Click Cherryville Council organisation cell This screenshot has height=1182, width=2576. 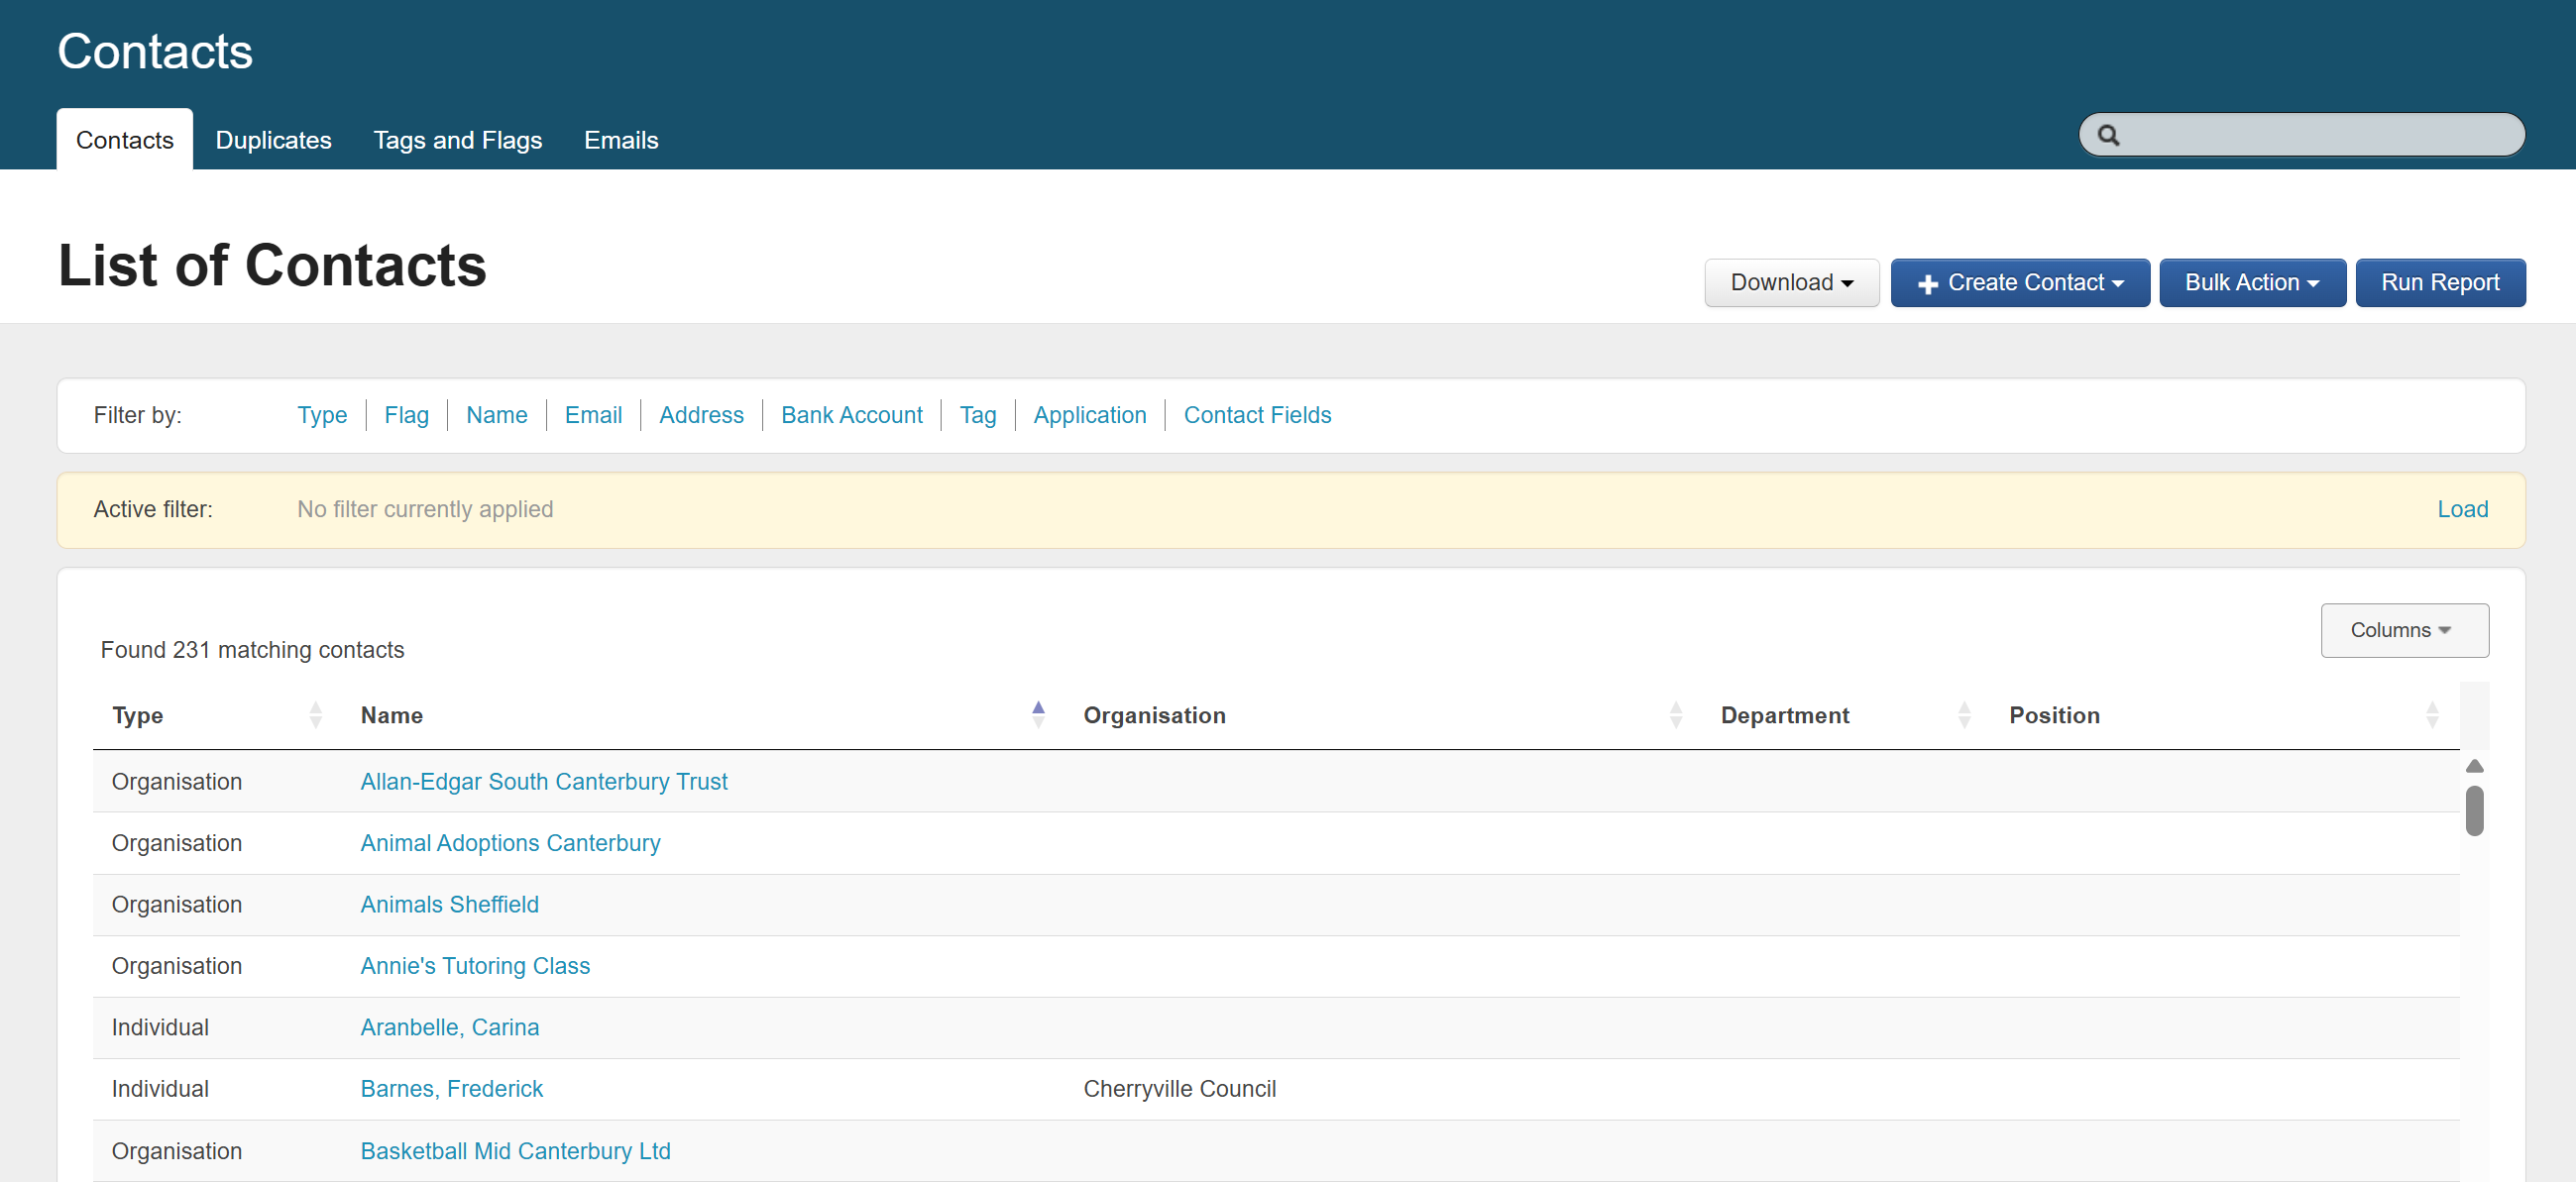tap(1179, 1089)
